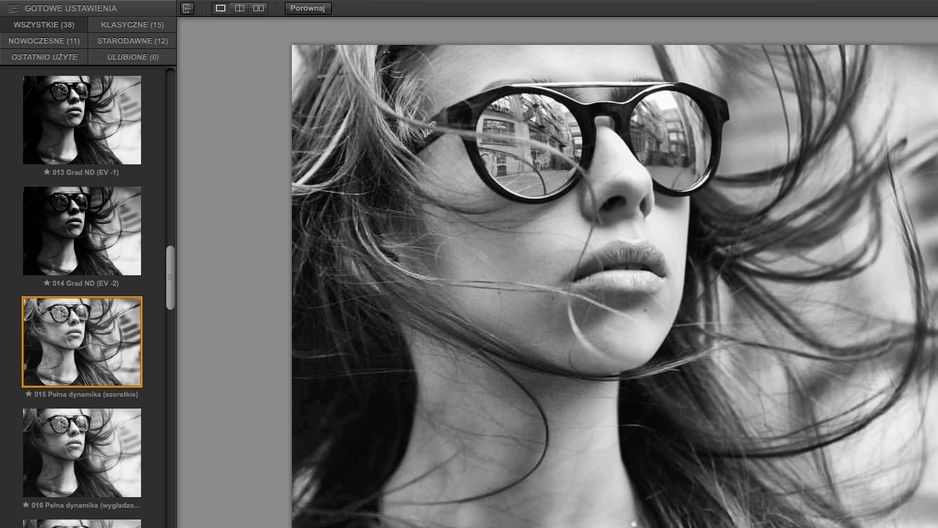
Task: Show ULUBIONE (0) favorites list
Action: click(x=132, y=57)
